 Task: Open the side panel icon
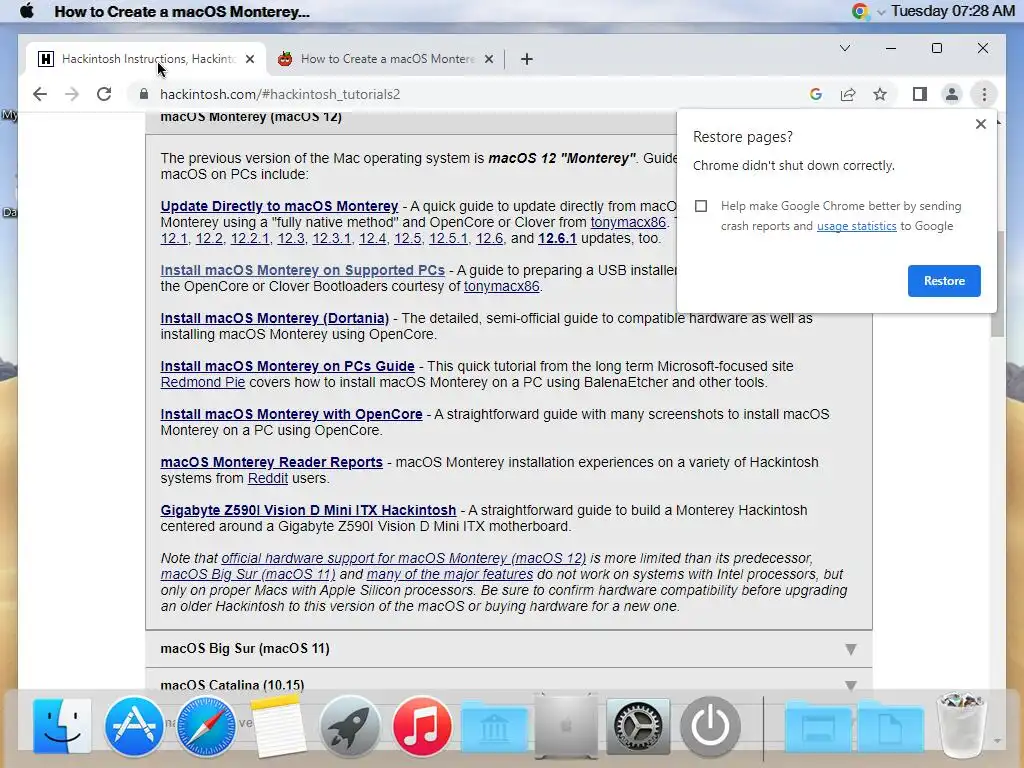(920, 94)
